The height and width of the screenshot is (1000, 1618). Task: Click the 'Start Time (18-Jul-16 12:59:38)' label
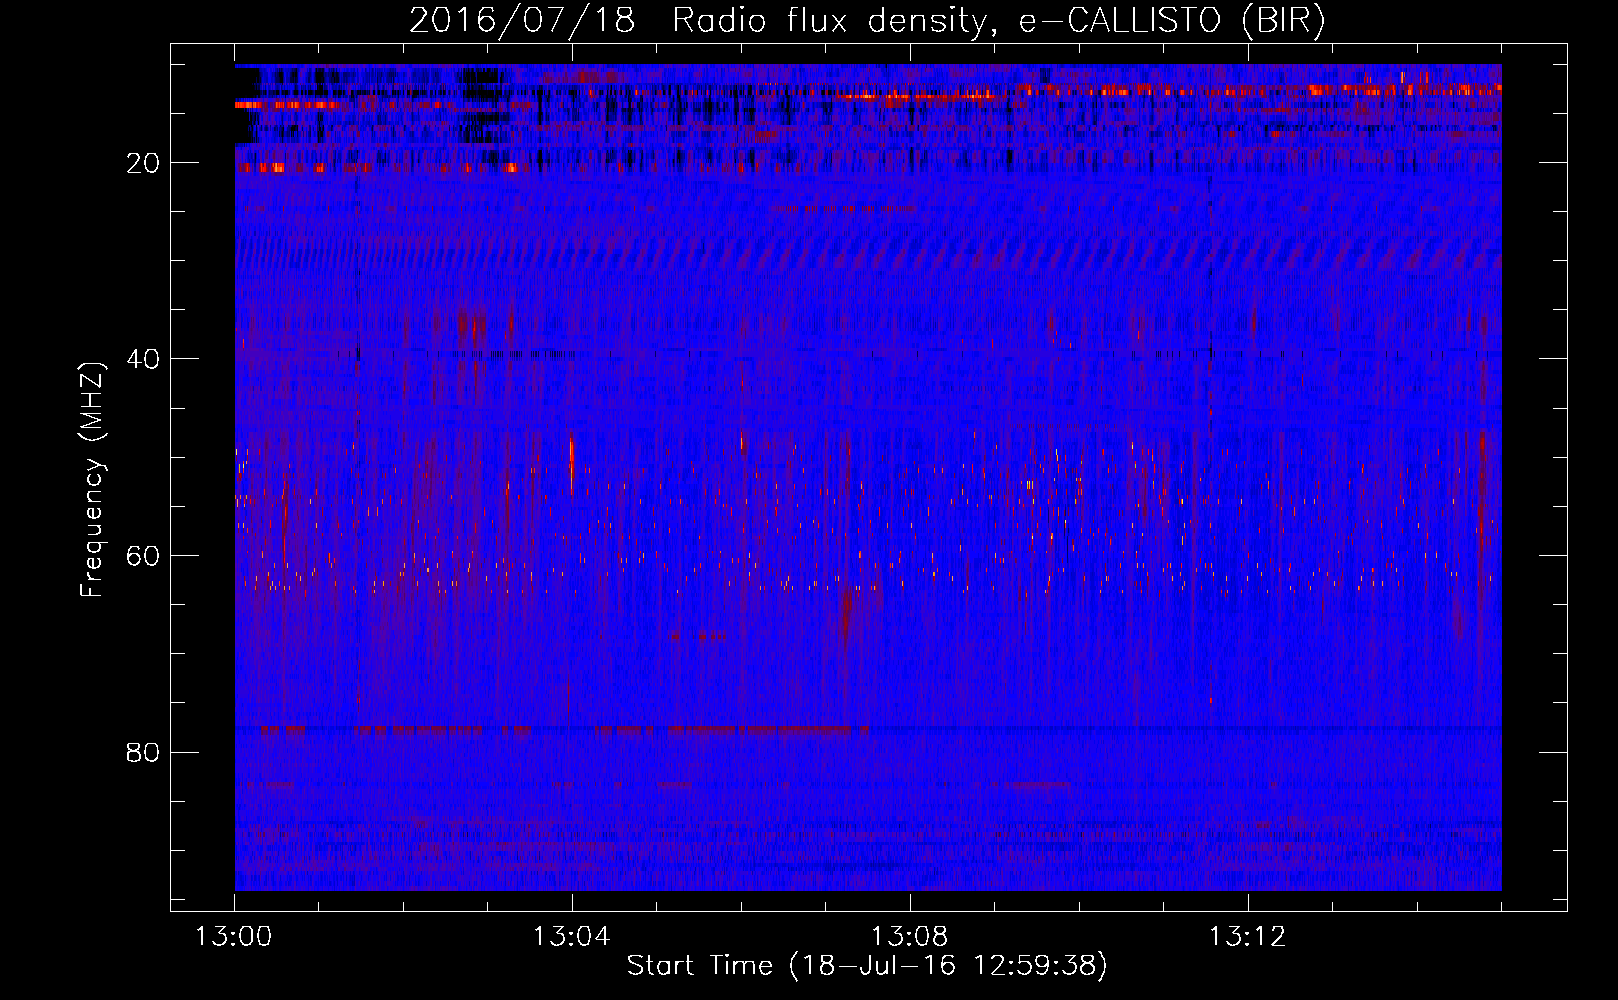click(x=867, y=966)
